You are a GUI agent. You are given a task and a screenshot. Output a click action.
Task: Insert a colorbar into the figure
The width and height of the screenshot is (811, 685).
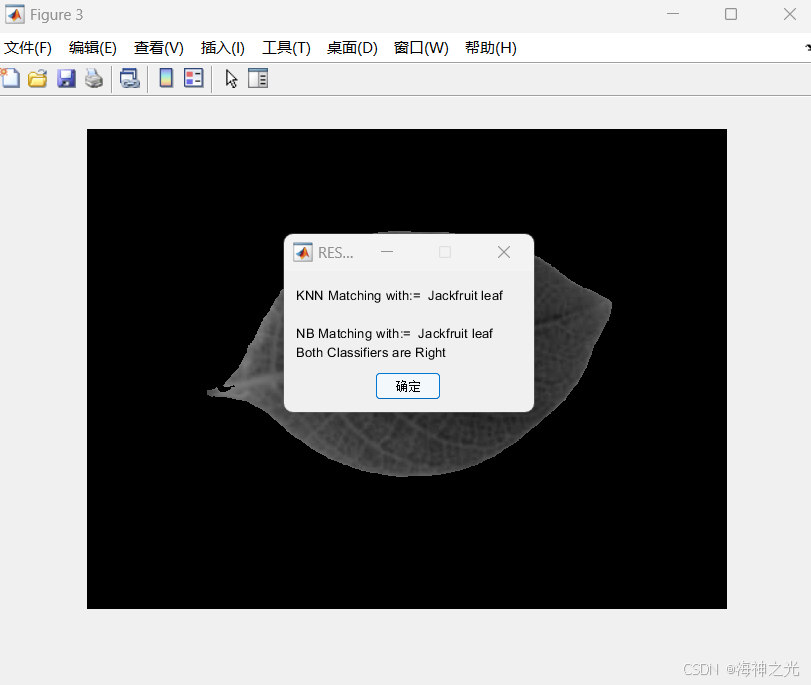165,78
